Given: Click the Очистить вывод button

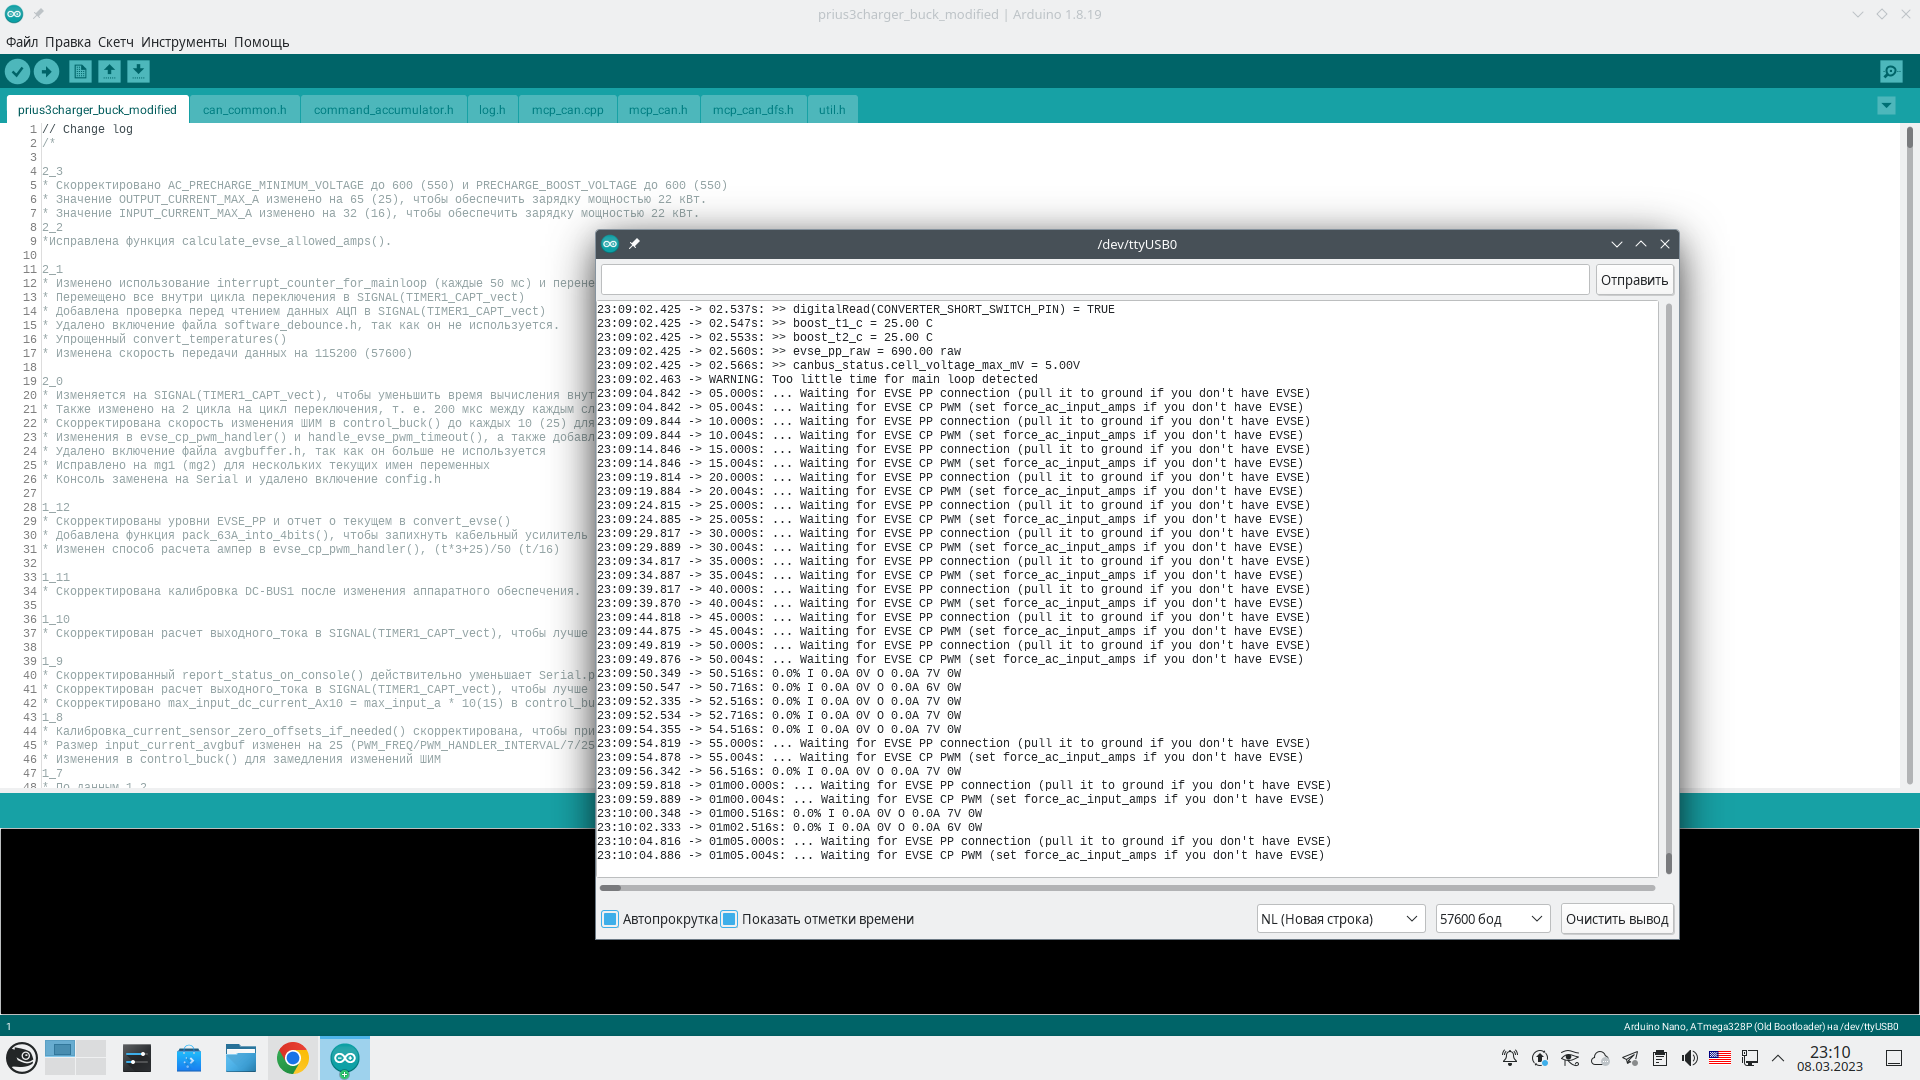Looking at the screenshot, I should tap(1616, 919).
